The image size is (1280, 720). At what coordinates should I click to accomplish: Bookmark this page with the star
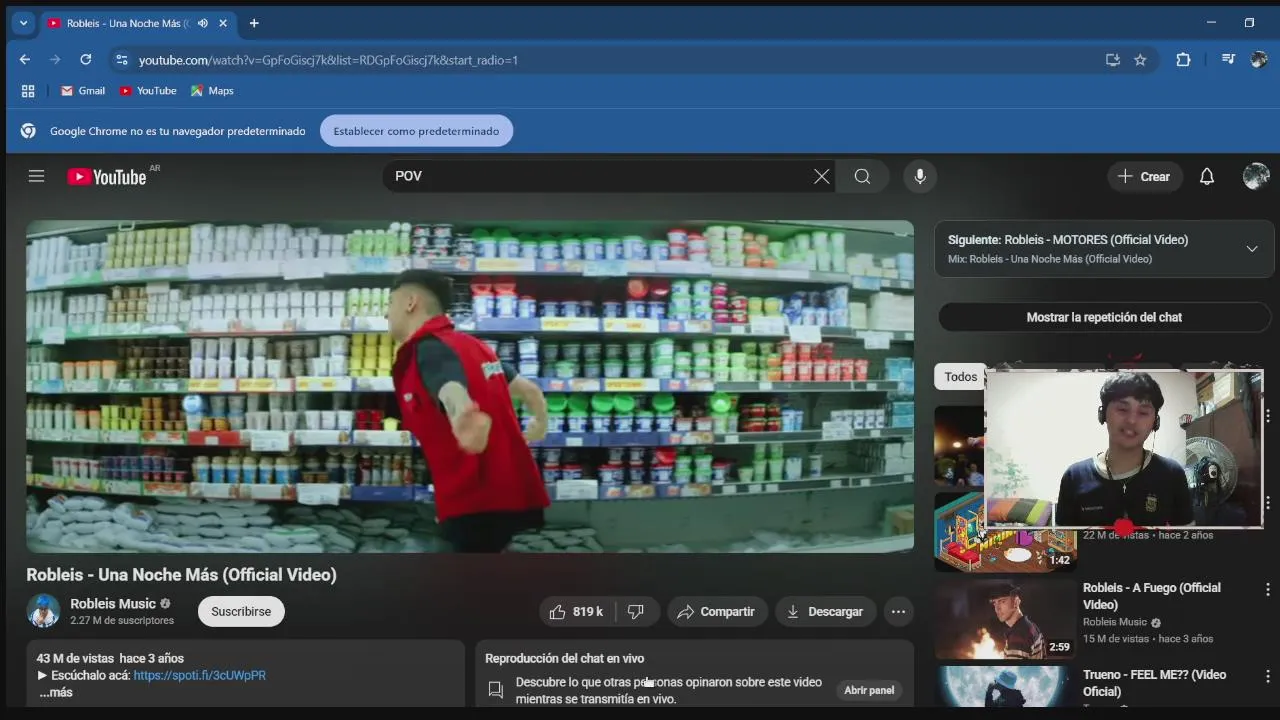(1140, 60)
